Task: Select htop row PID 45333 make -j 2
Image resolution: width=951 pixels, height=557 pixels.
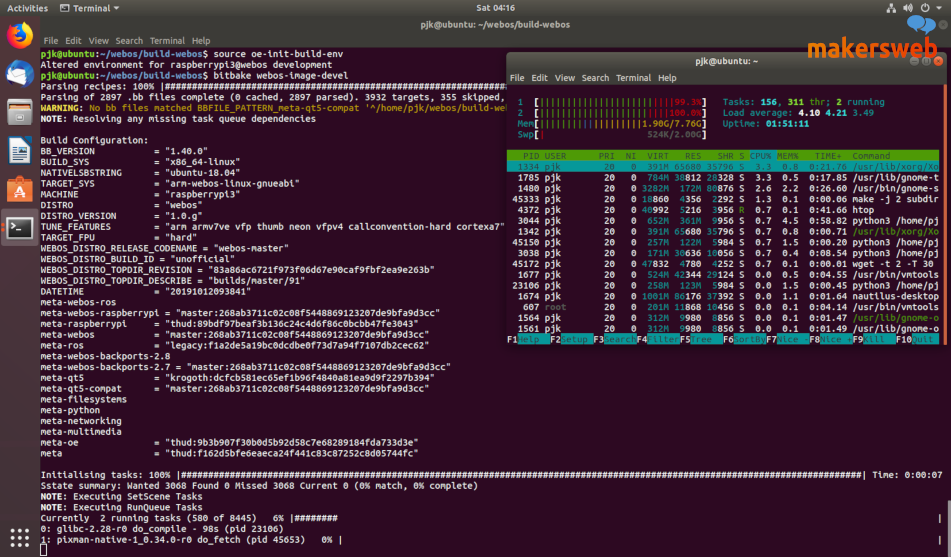Action: point(723,199)
